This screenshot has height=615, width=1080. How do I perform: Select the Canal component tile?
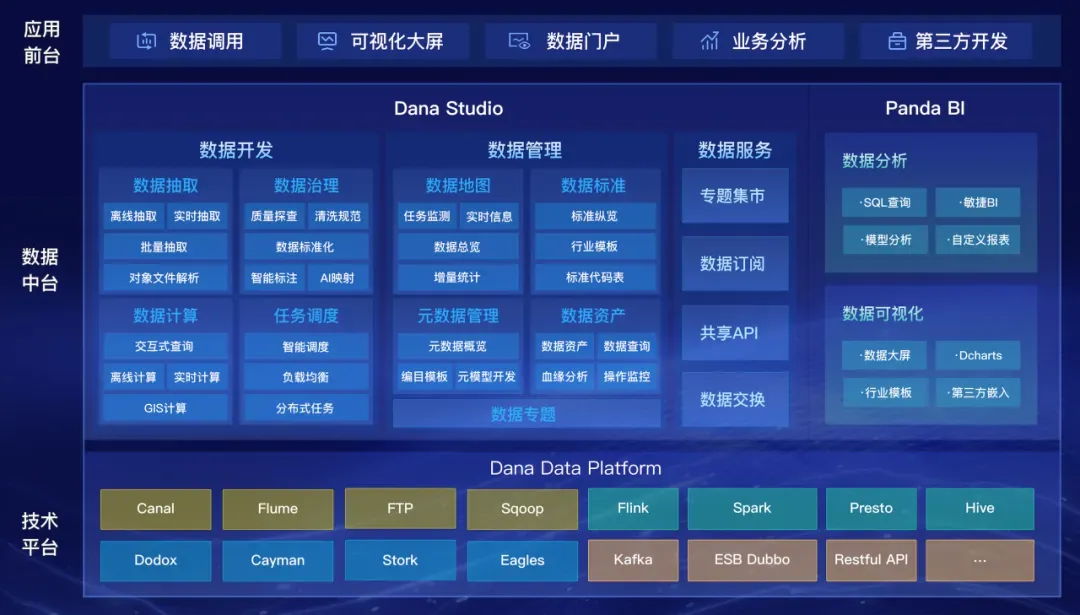(x=156, y=509)
